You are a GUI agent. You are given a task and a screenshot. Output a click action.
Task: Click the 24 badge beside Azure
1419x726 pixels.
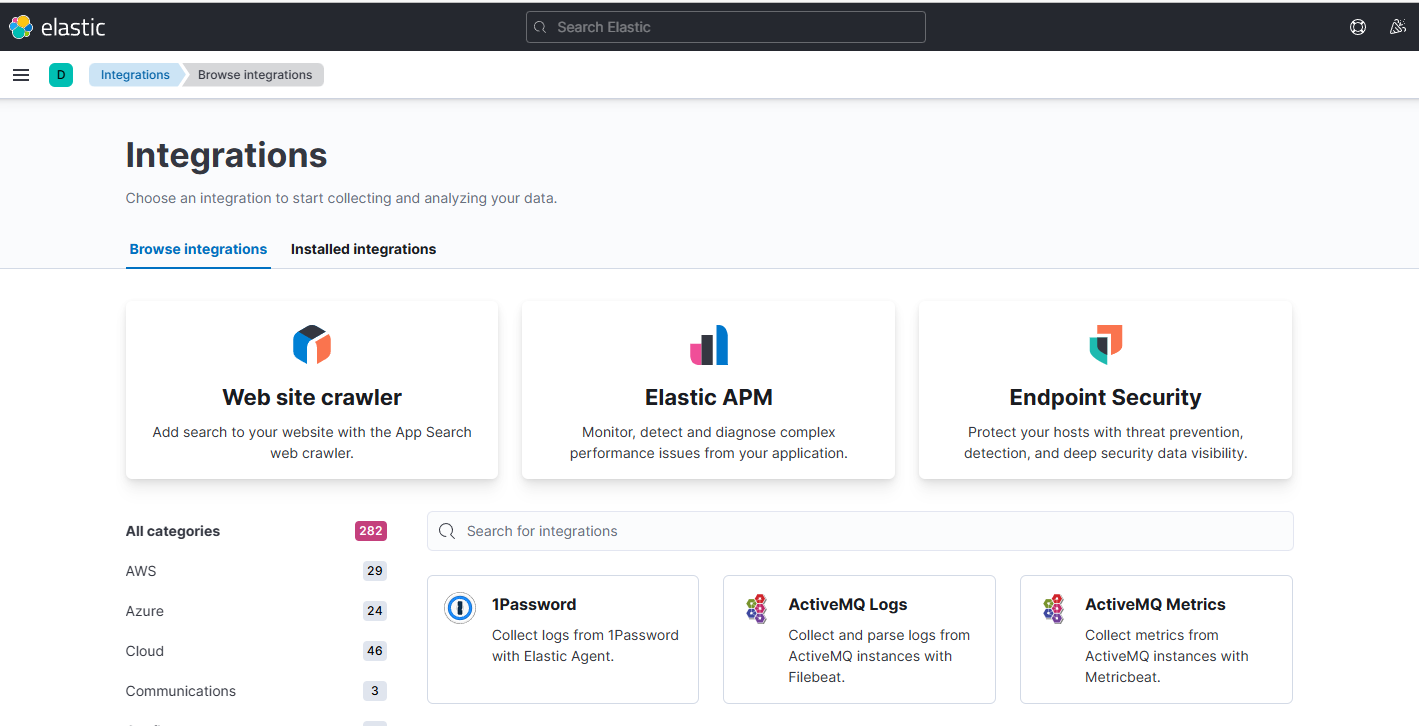pos(375,611)
